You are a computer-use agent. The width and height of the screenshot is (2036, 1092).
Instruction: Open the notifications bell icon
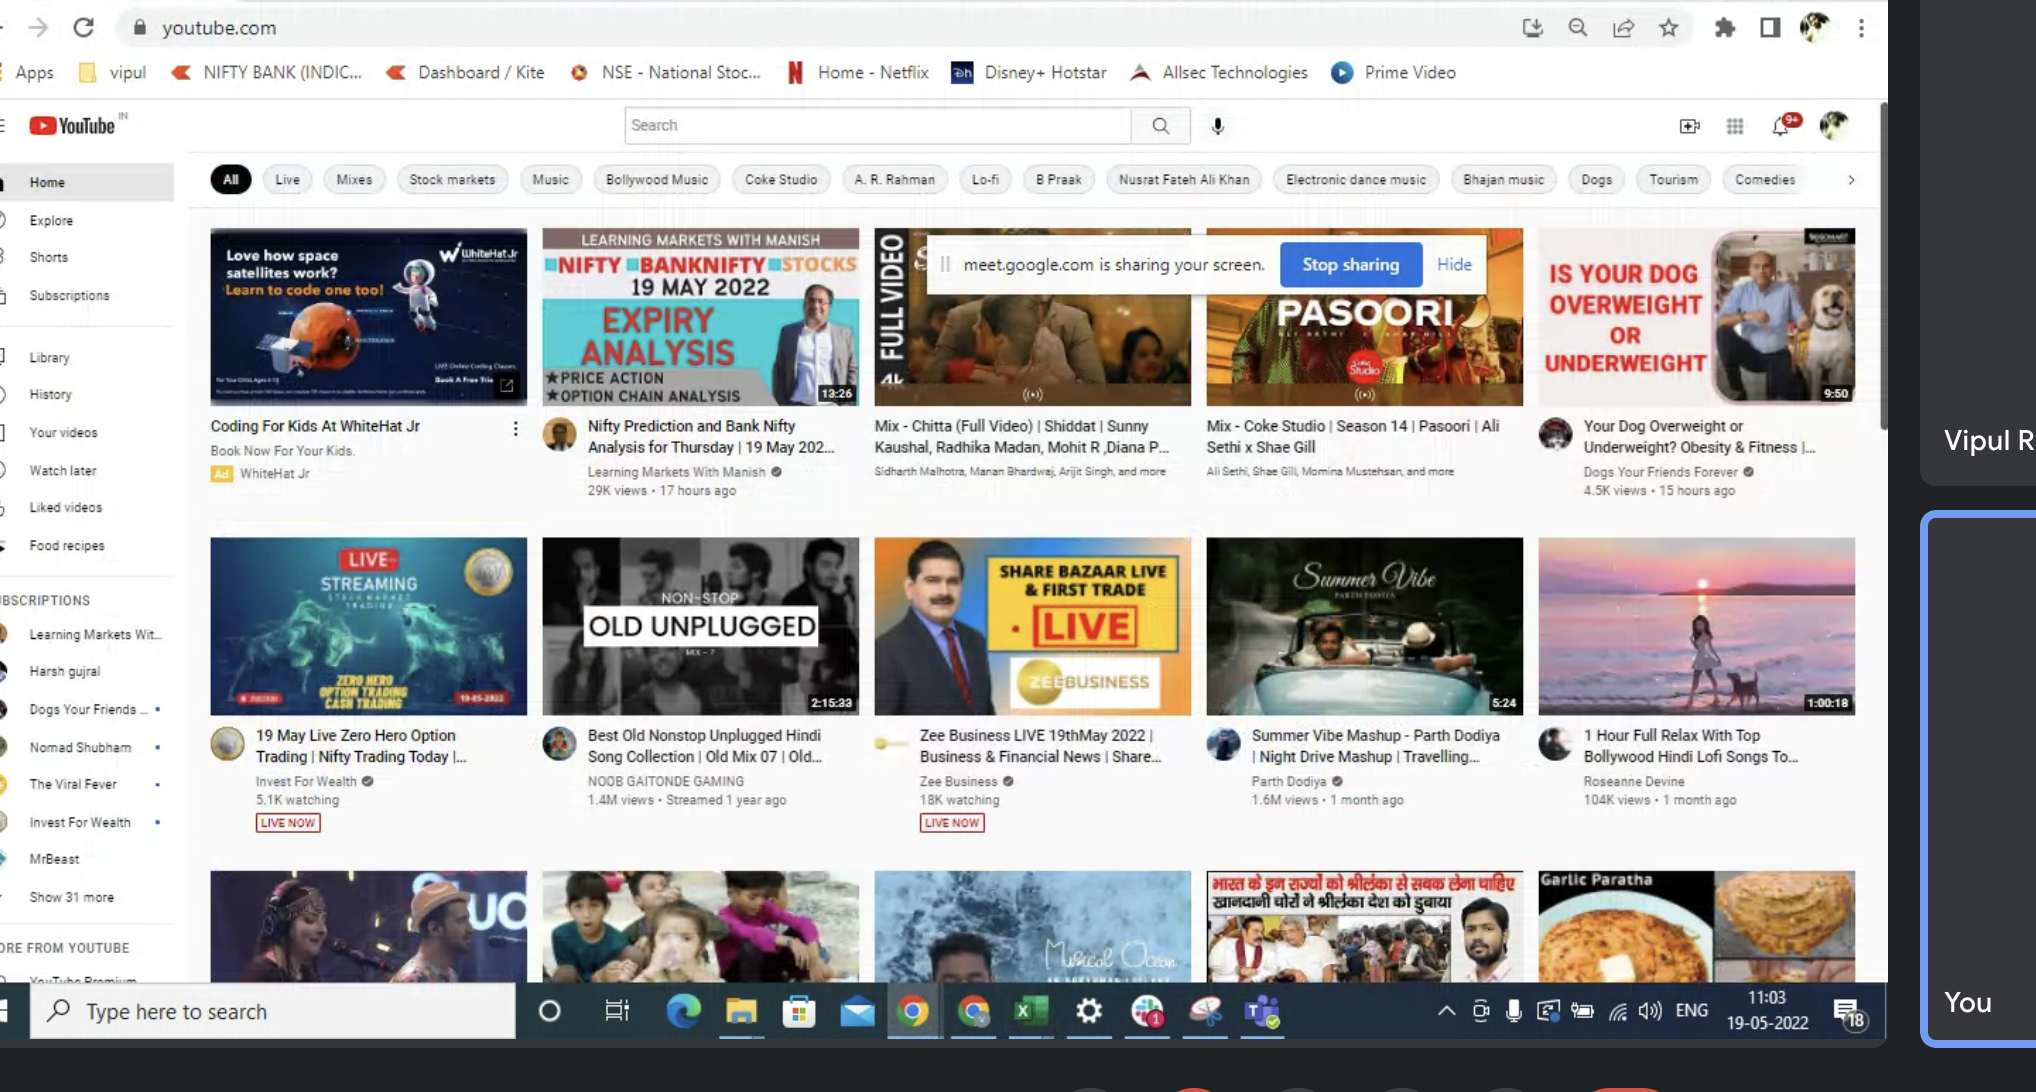[1781, 126]
